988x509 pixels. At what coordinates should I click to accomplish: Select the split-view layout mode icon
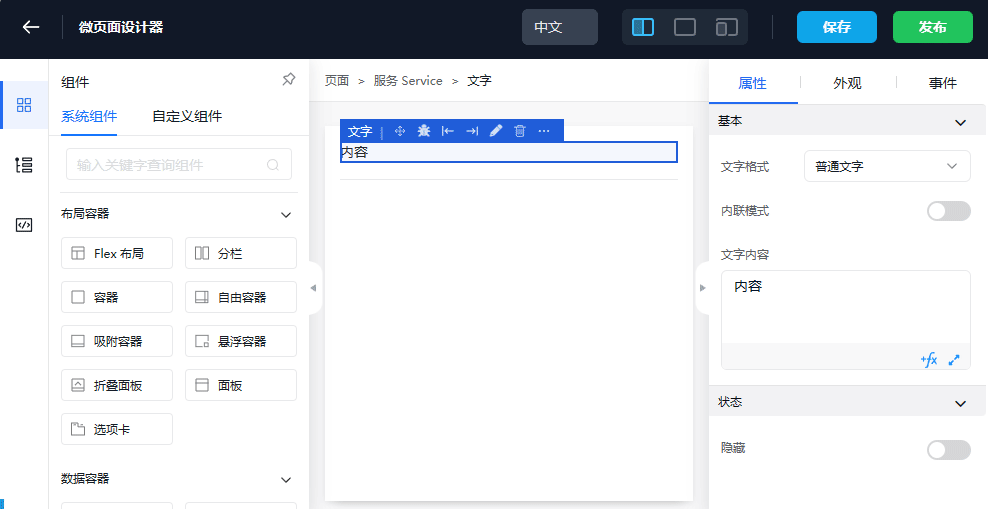pyautogui.click(x=643, y=27)
